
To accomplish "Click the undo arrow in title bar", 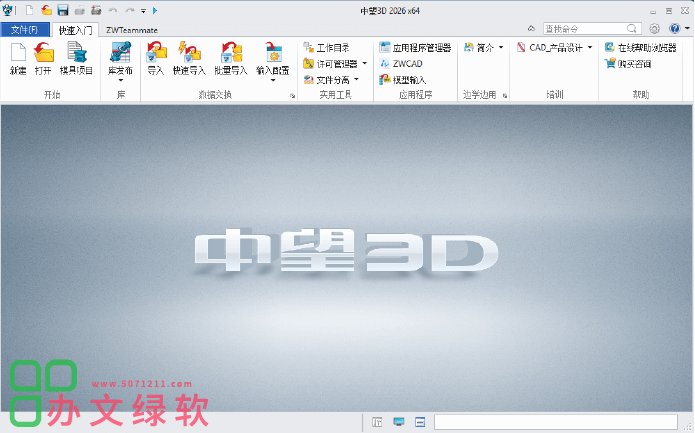I will coord(113,10).
